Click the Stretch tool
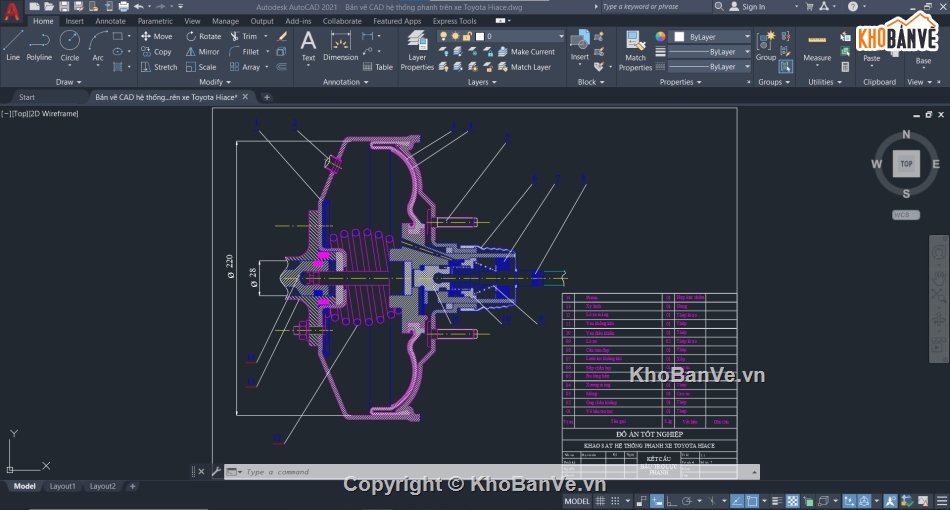Viewport: 950px width, 510px height. 159,67
